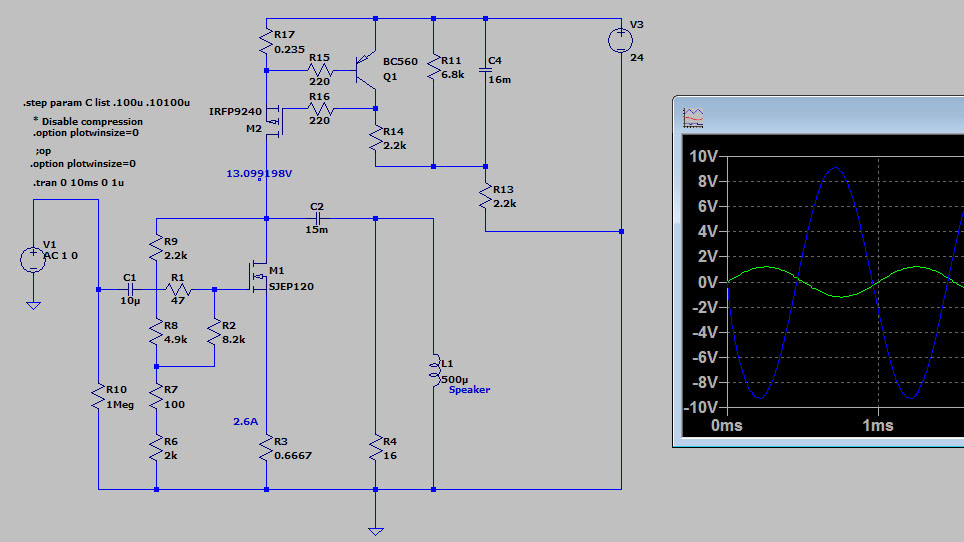Image resolution: width=964 pixels, height=542 pixels.
Task: Click the 13.099198V voltage label
Action: coord(259,174)
